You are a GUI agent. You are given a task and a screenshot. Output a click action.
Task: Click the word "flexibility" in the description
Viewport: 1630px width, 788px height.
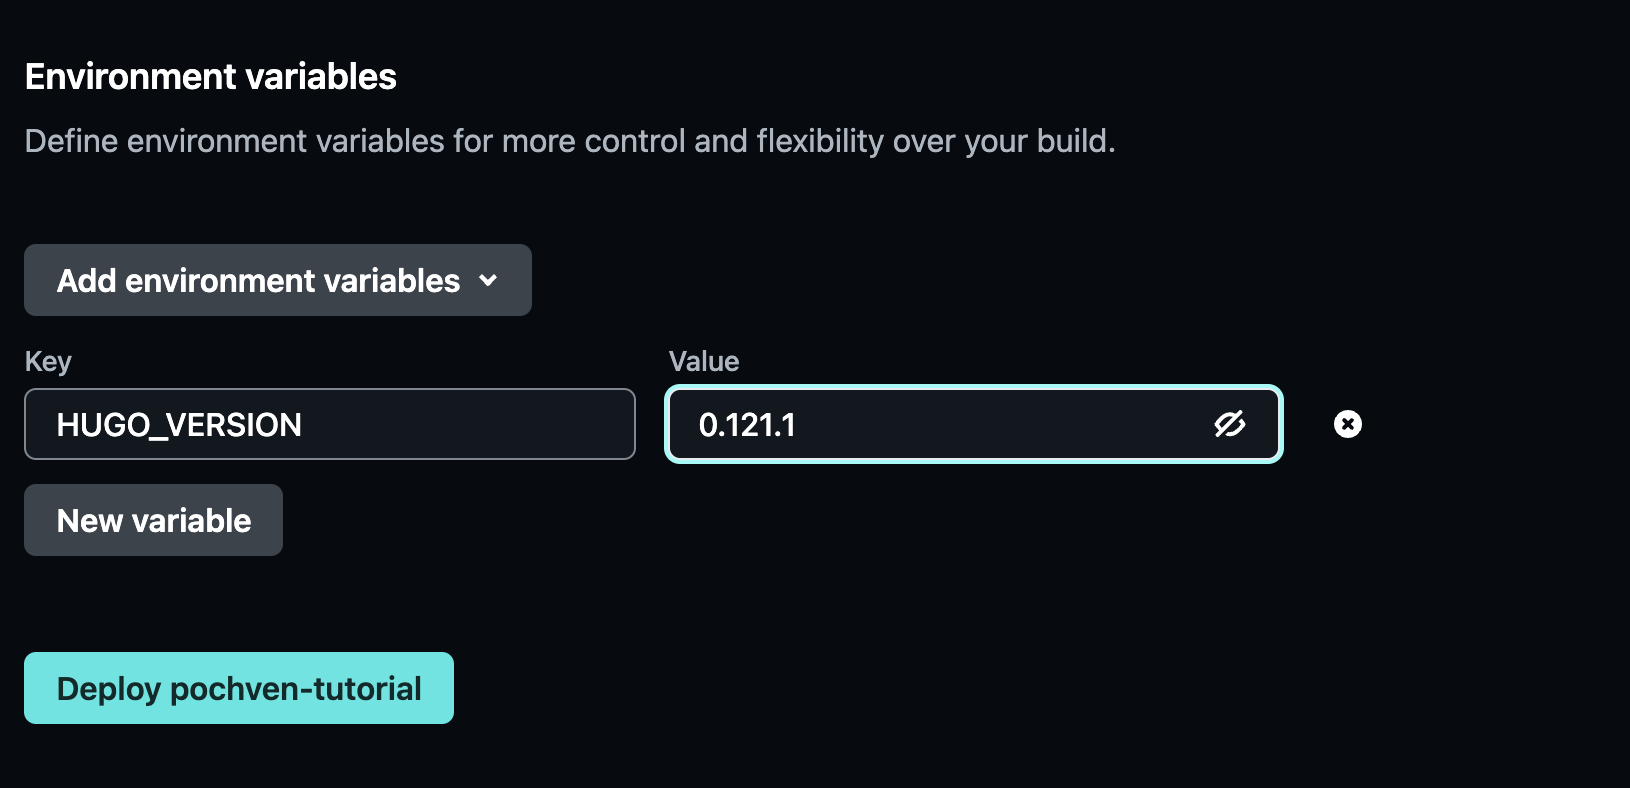point(820,141)
